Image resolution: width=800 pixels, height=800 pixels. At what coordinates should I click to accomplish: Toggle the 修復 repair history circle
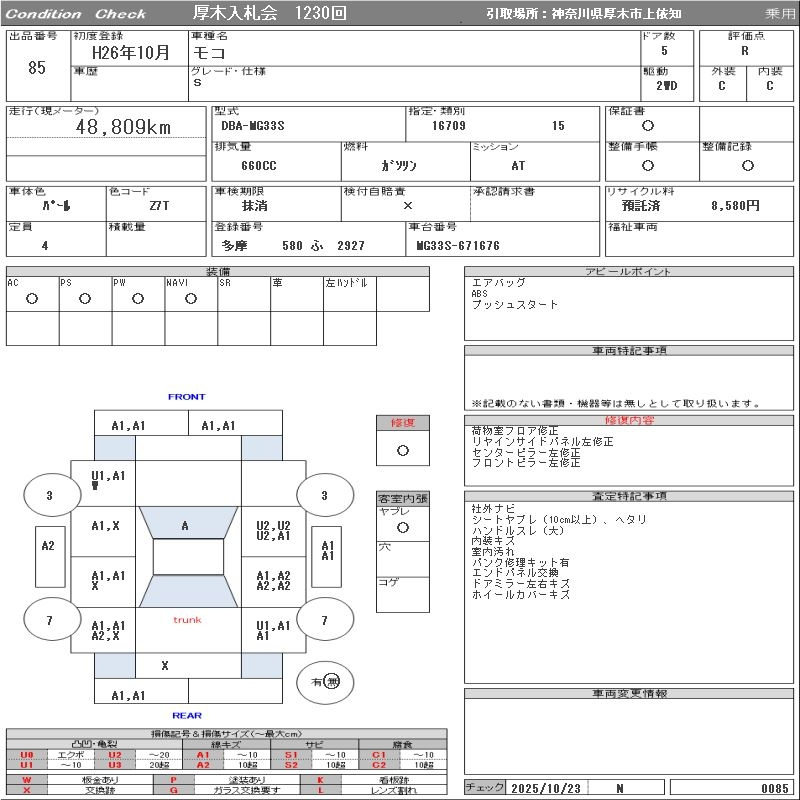coord(402,450)
